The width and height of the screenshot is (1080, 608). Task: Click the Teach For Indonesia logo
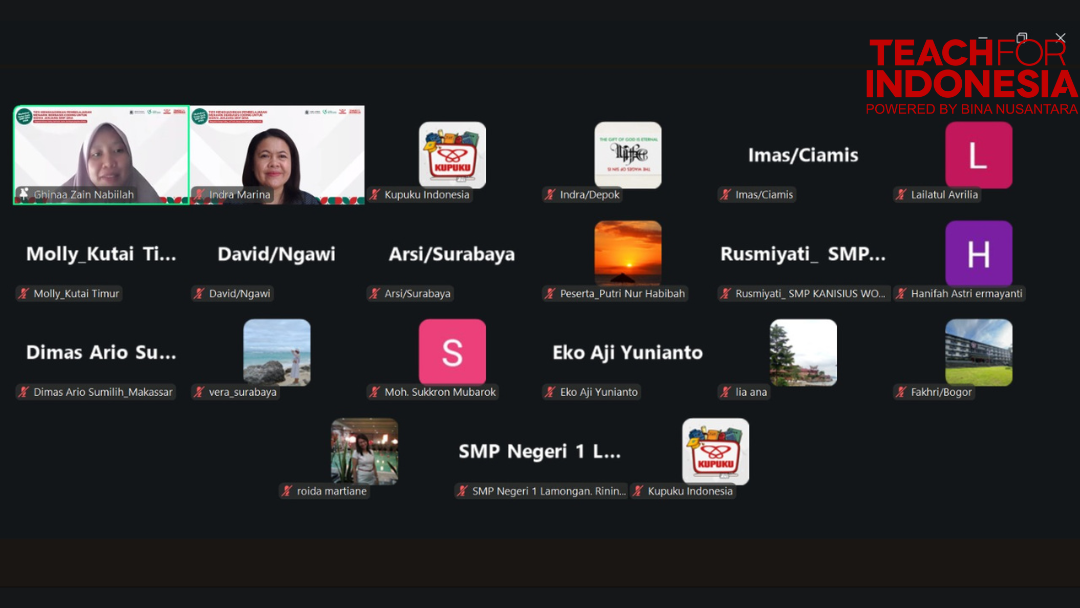coord(970,78)
